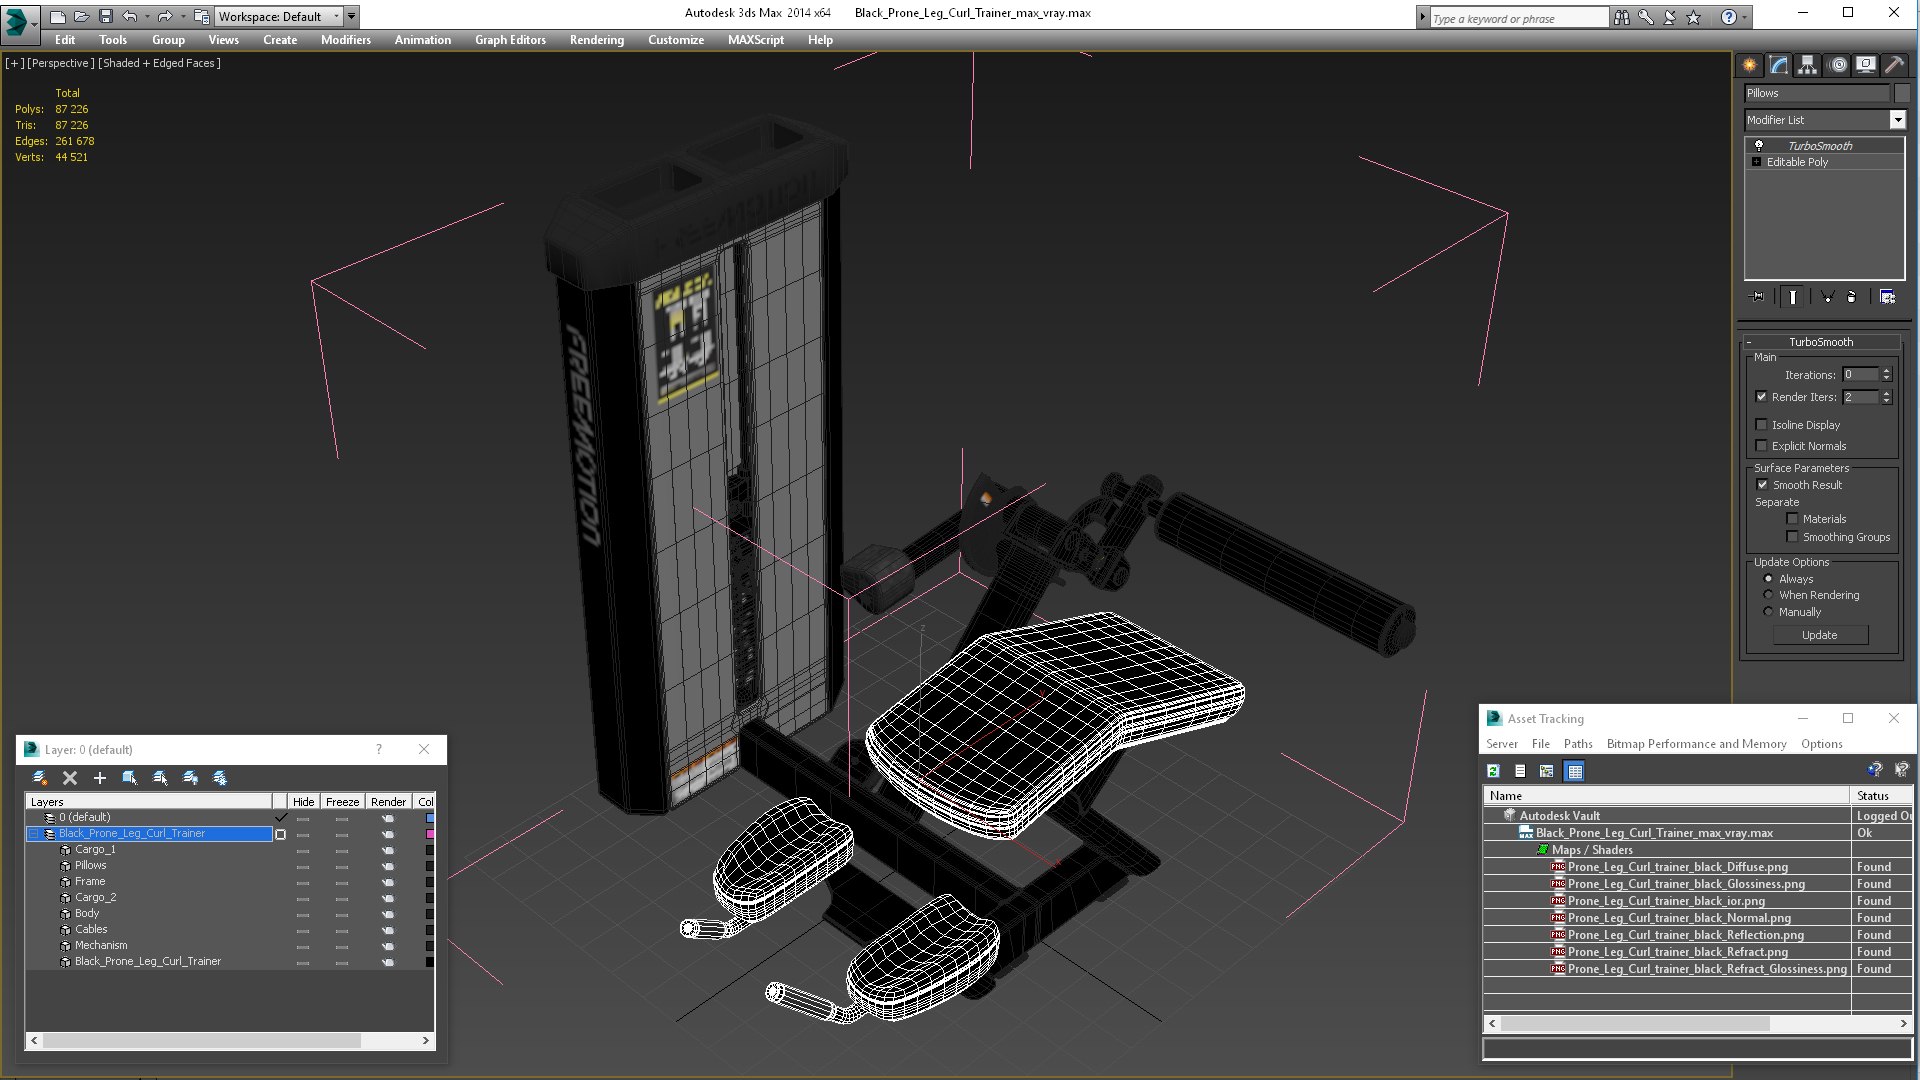Open the Create command panel tab

(x=1749, y=65)
